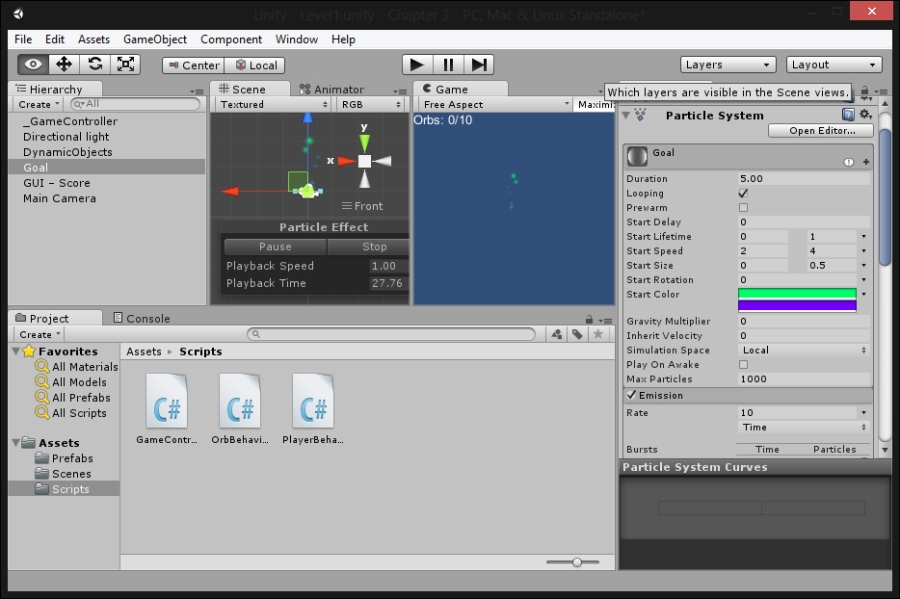Image resolution: width=900 pixels, height=599 pixels.
Task: Open the Start Lifetime mode arrow
Action: tap(863, 236)
